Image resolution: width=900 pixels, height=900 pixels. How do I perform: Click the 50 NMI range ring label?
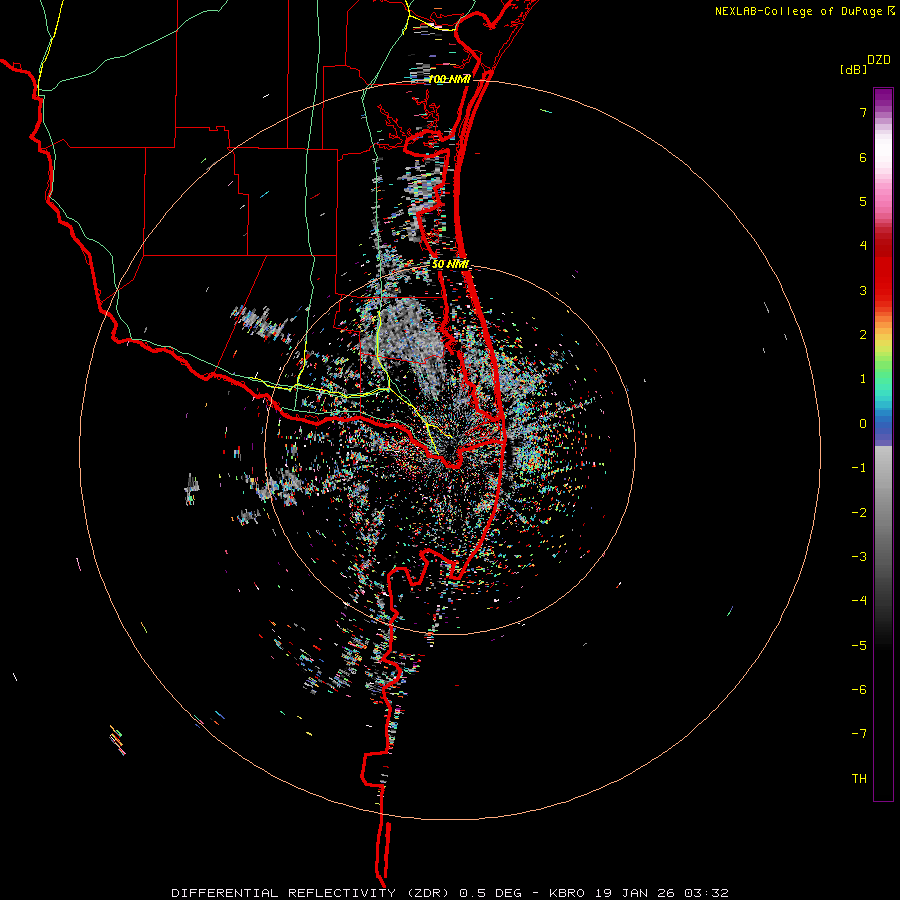[x=450, y=265]
